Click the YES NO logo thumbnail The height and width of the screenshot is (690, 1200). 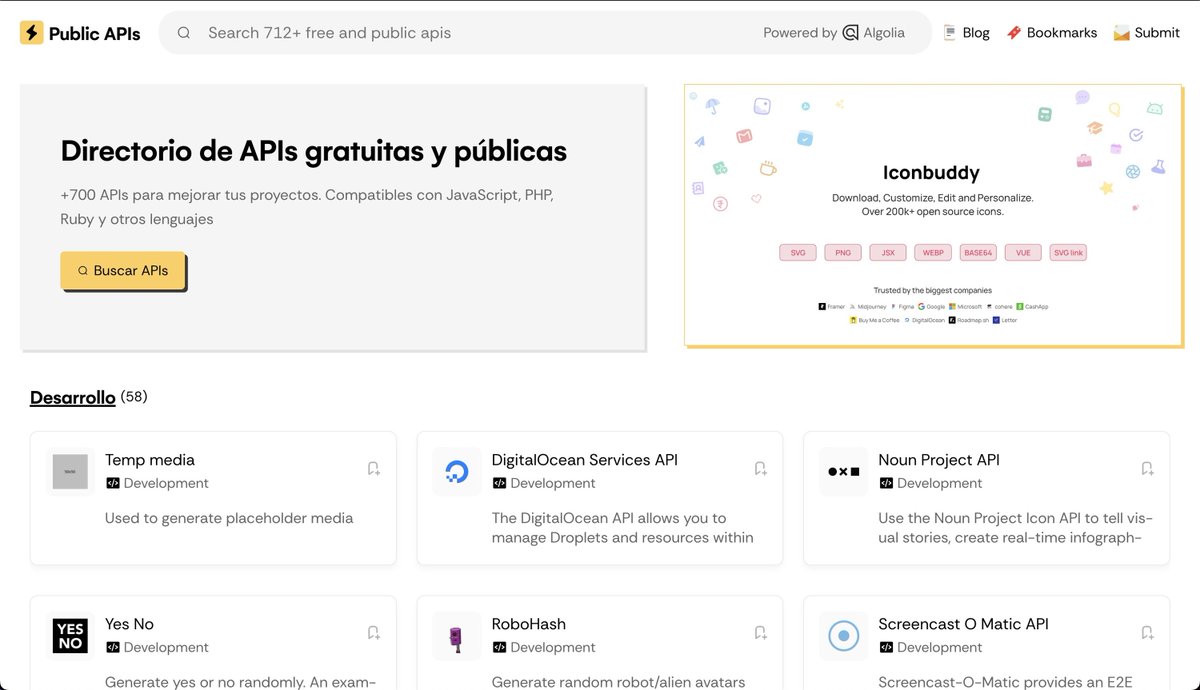[x=70, y=635]
